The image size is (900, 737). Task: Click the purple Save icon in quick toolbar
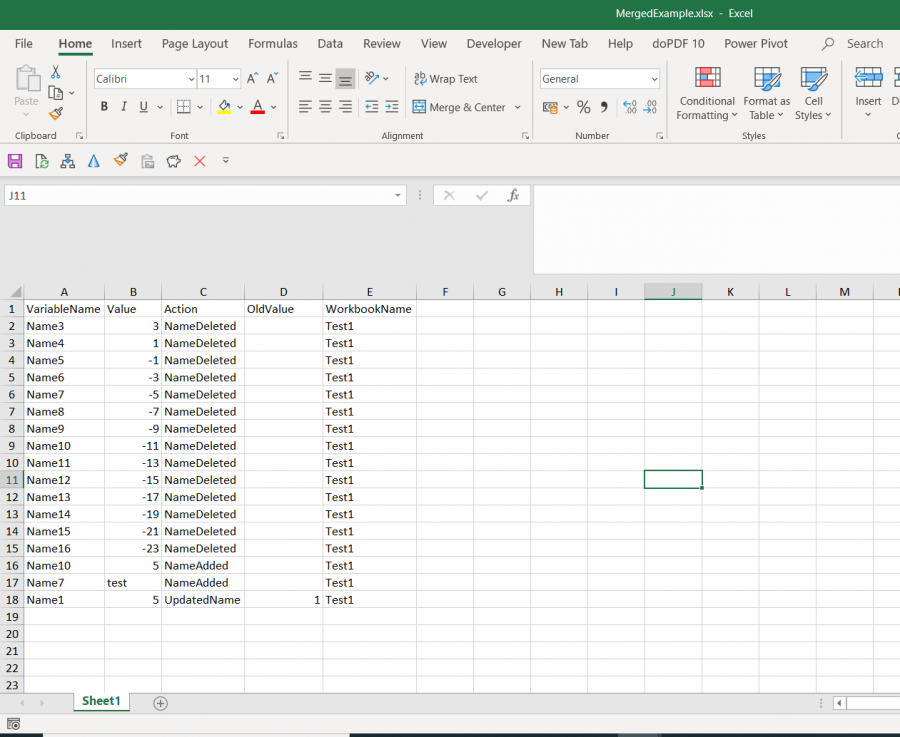(15, 161)
